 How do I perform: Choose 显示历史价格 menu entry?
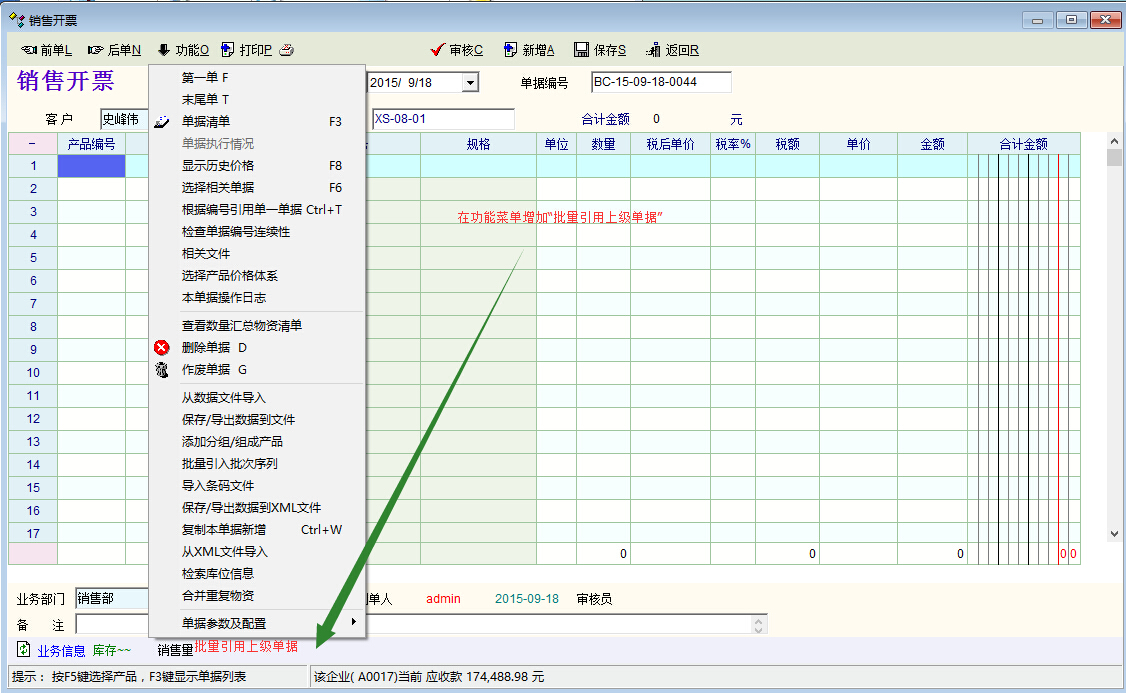[217, 165]
